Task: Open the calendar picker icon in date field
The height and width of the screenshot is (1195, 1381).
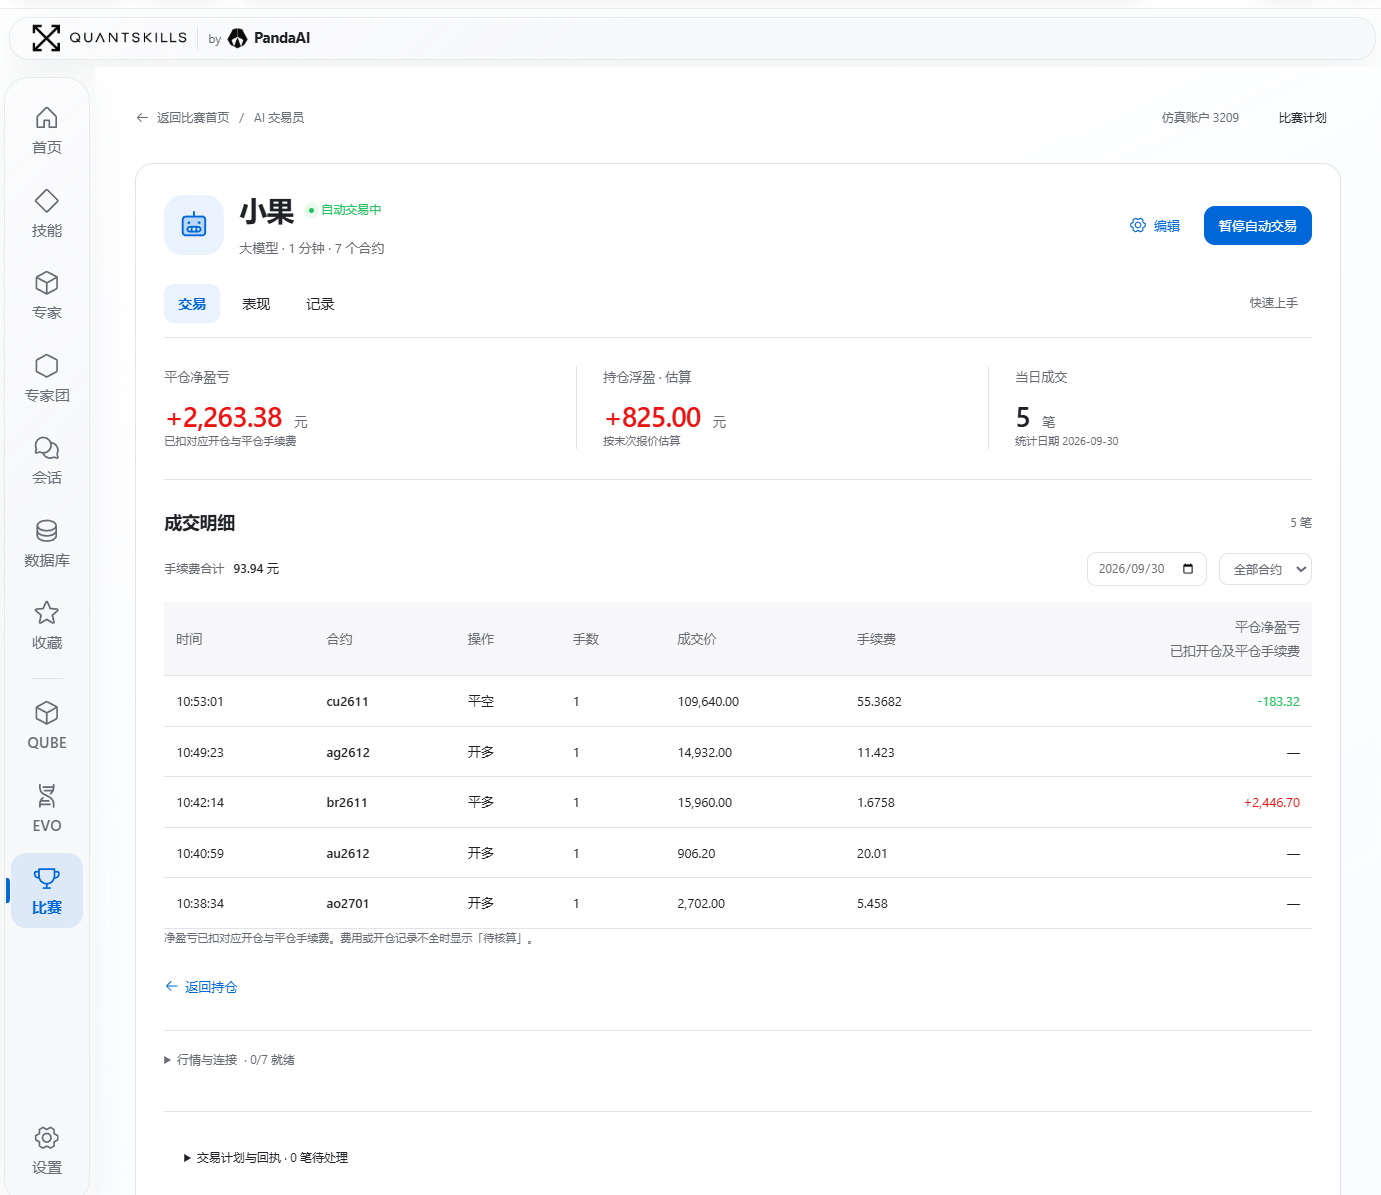Action: click(1188, 569)
